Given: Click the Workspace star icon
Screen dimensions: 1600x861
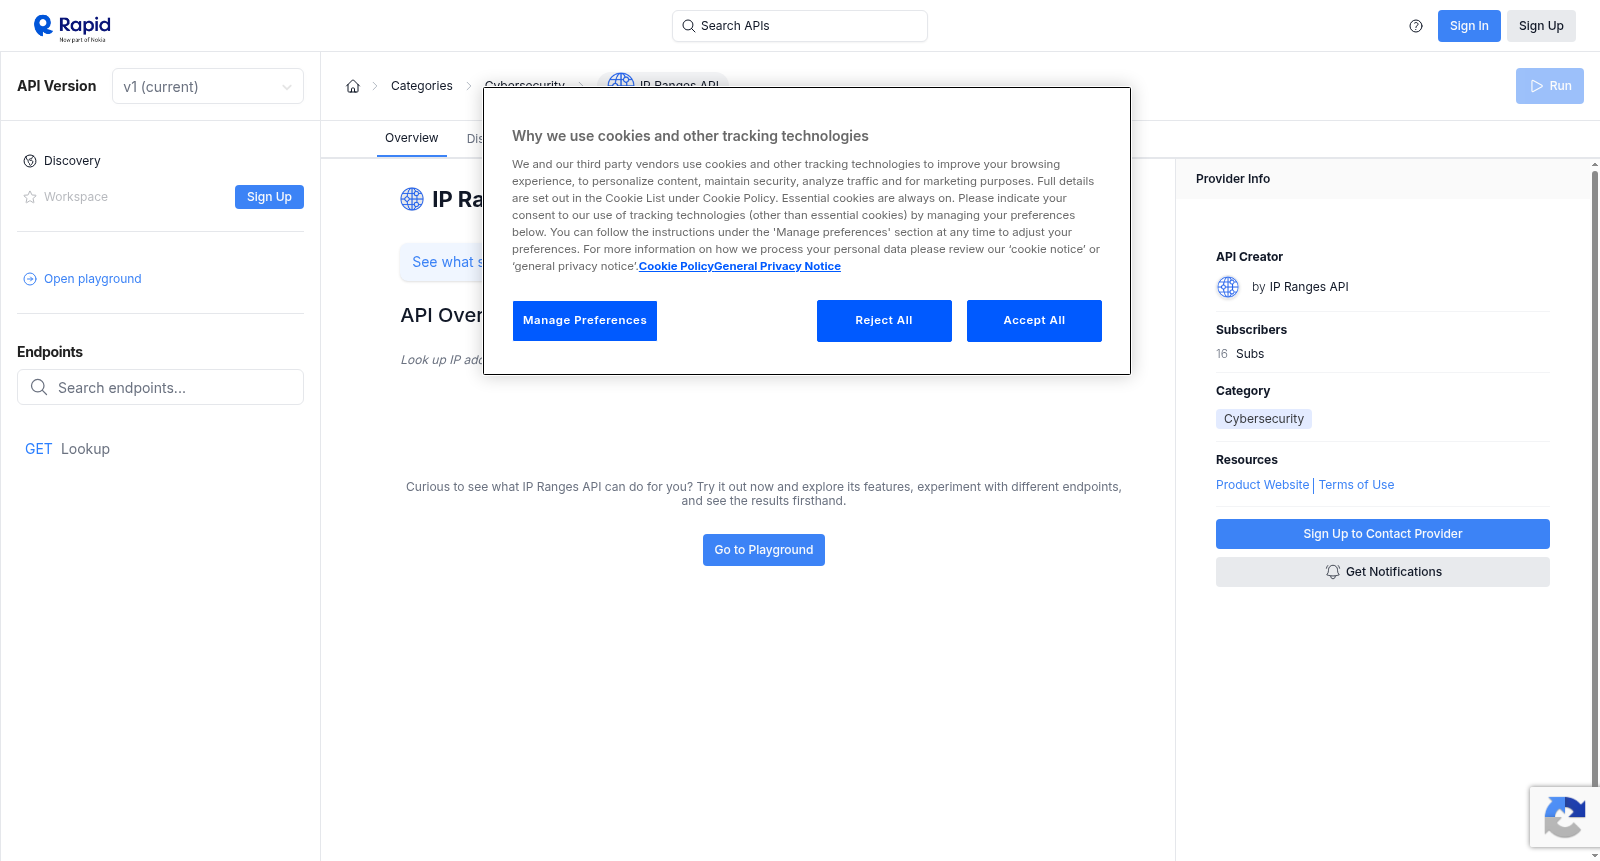Looking at the screenshot, I should 30,197.
